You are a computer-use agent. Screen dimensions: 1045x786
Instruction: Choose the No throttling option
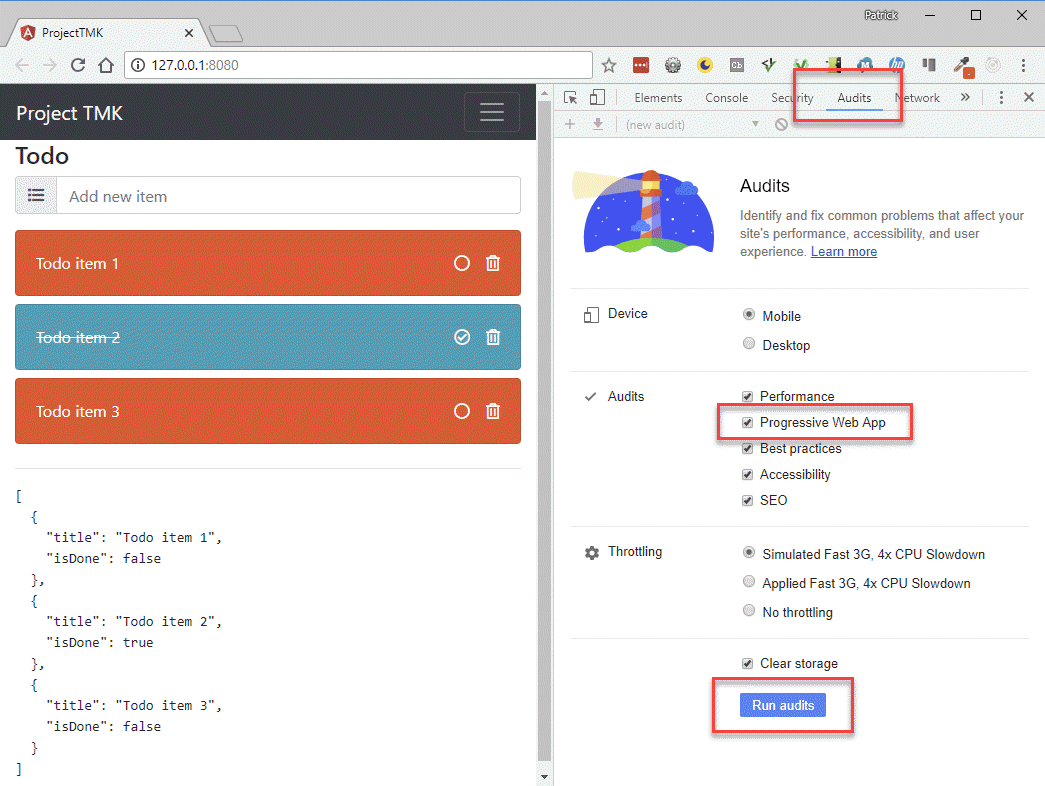pyautogui.click(x=749, y=611)
